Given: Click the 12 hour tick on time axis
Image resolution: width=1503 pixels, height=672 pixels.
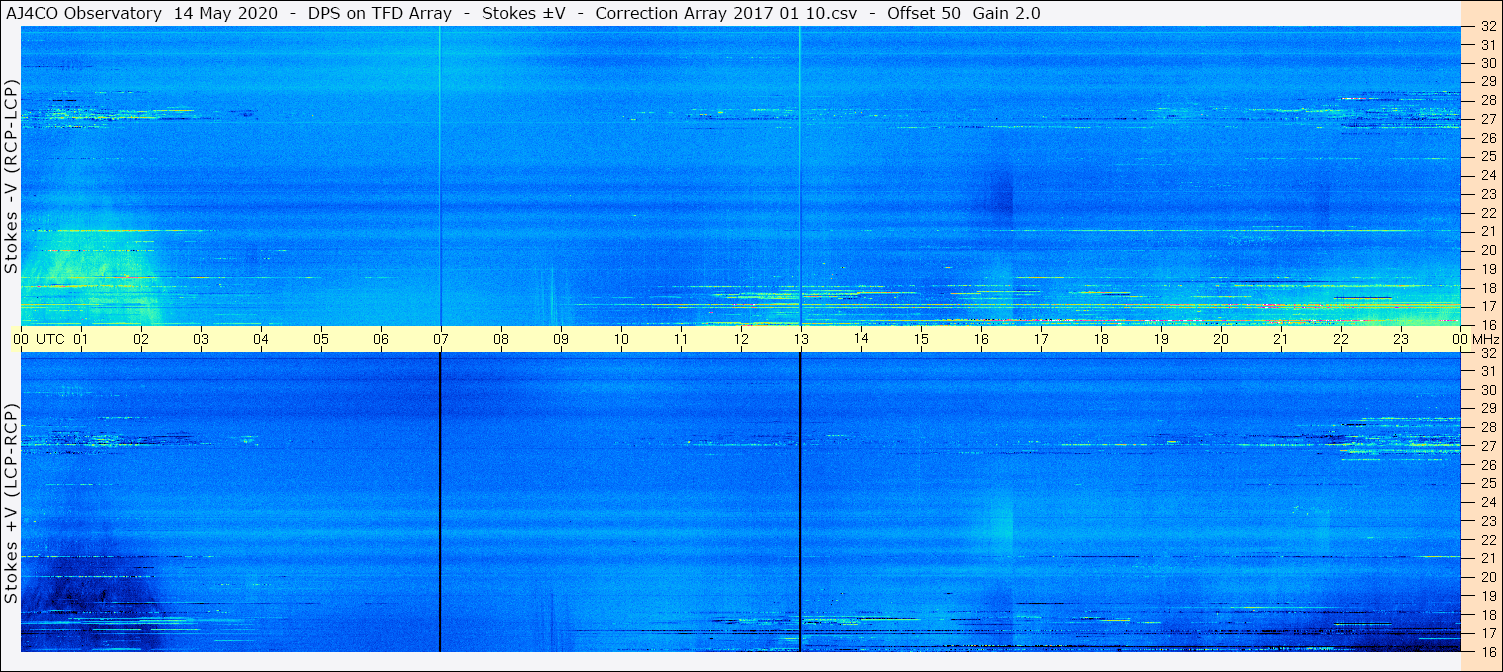Looking at the screenshot, I should pyautogui.click(x=741, y=340).
